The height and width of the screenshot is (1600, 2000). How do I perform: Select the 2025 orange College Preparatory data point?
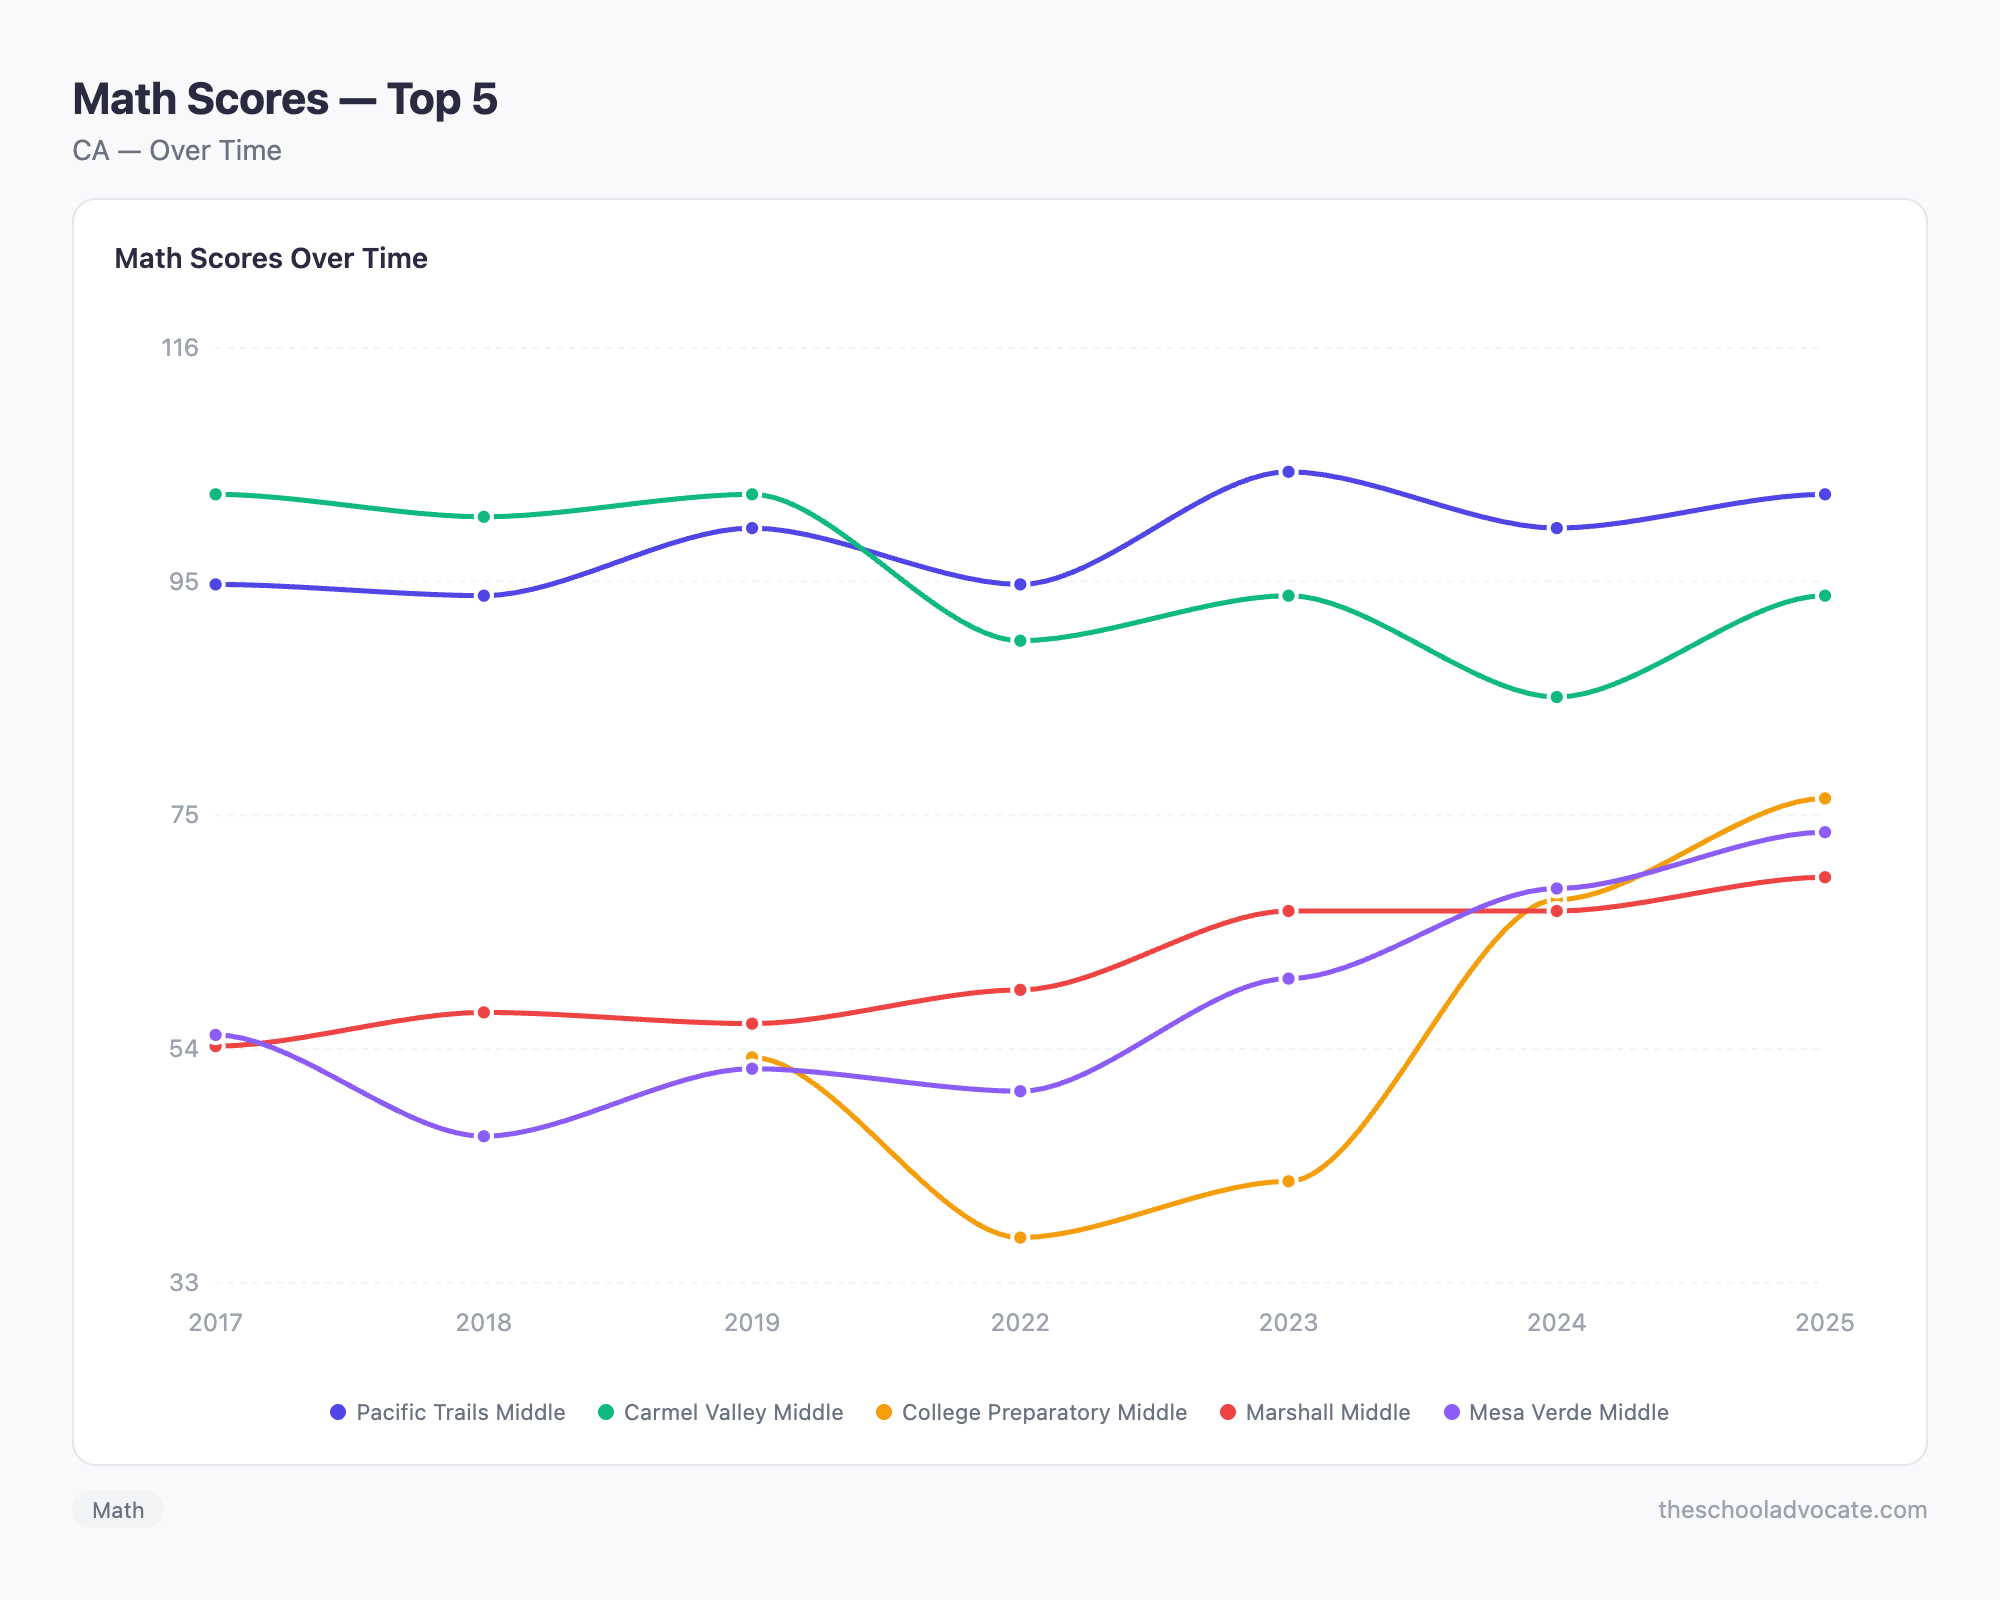1825,799
